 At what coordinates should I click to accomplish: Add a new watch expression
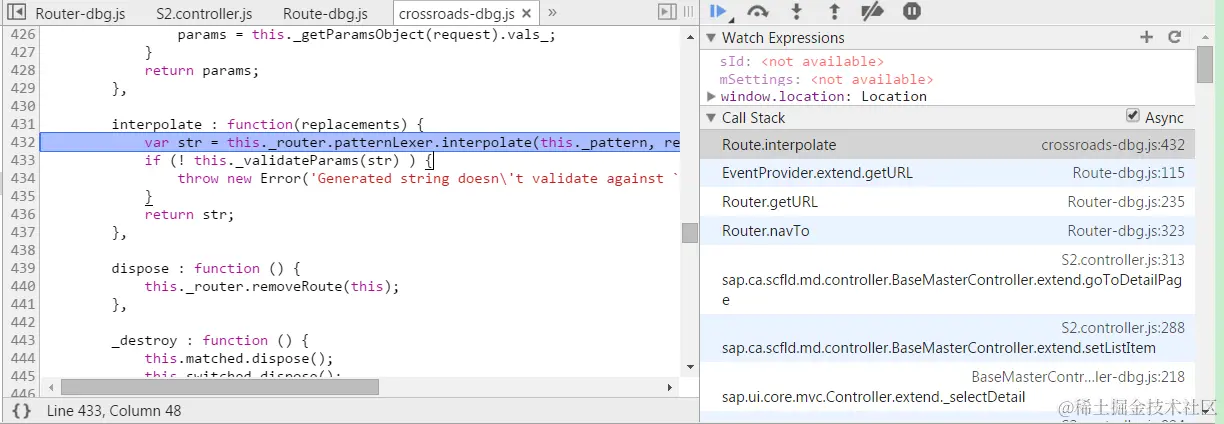[1147, 37]
